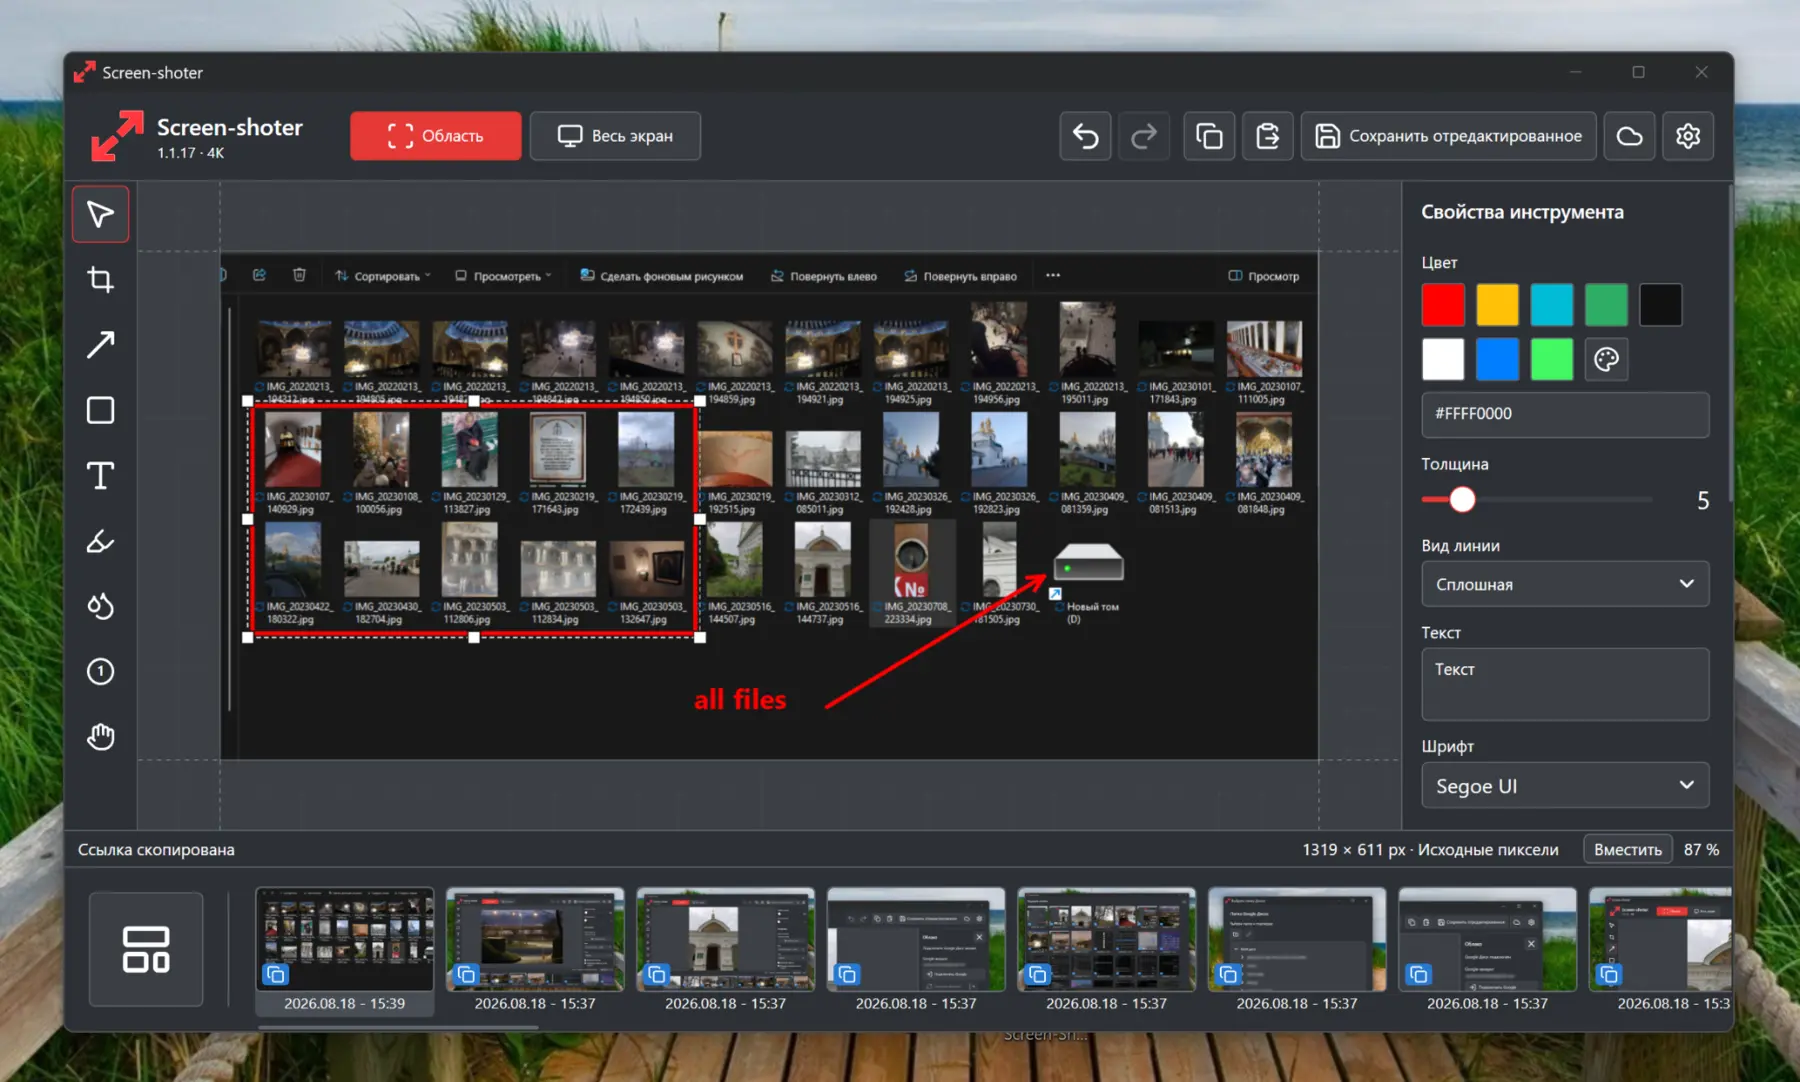Start area capture with Область
This screenshot has width=1800, height=1082.
click(x=435, y=136)
